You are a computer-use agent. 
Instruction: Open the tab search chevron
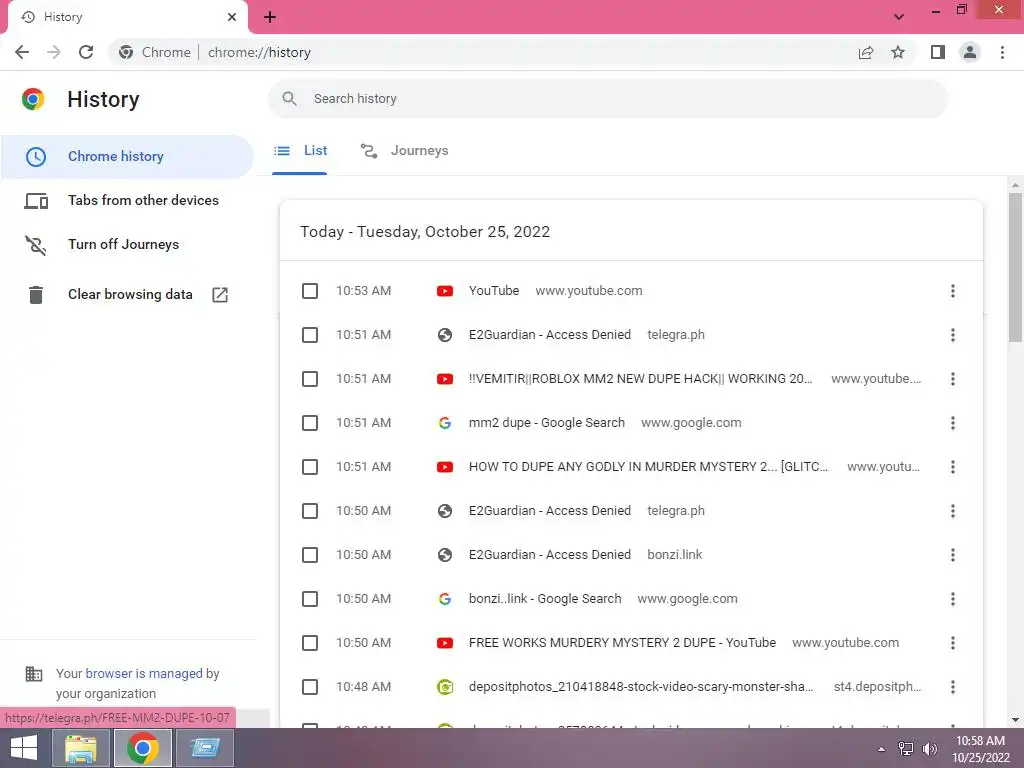pyautogui.click(x=899, y=17)
